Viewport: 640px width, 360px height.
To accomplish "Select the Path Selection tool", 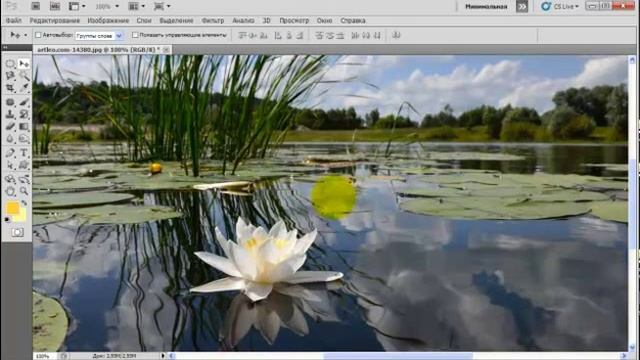I will click(x=10, y=165).
